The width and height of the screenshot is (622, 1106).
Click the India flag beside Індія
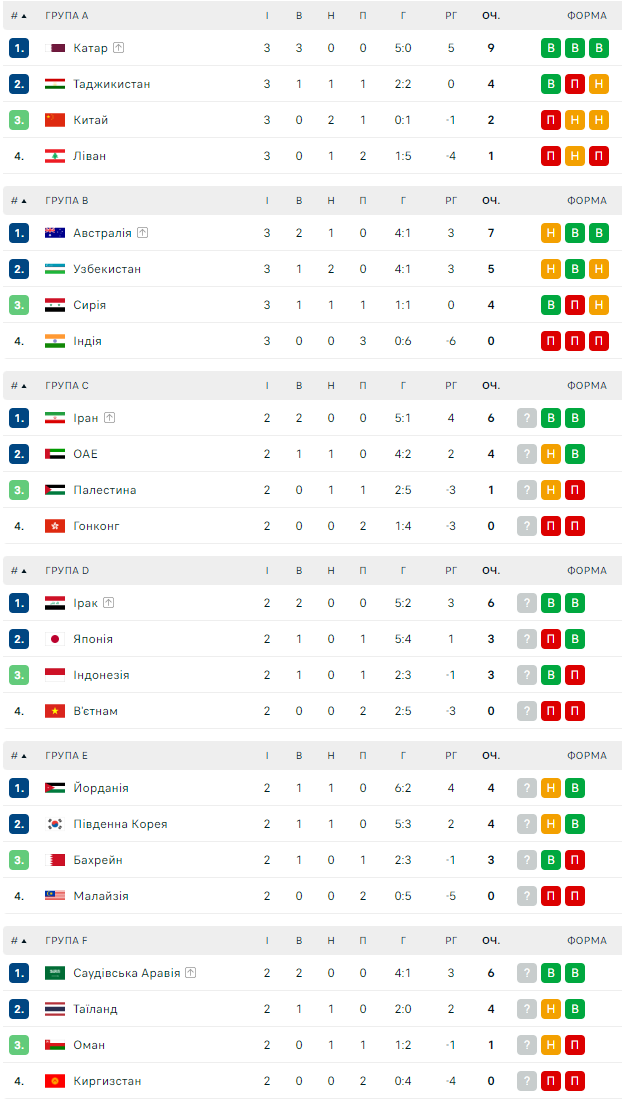[x=55, y=341]
